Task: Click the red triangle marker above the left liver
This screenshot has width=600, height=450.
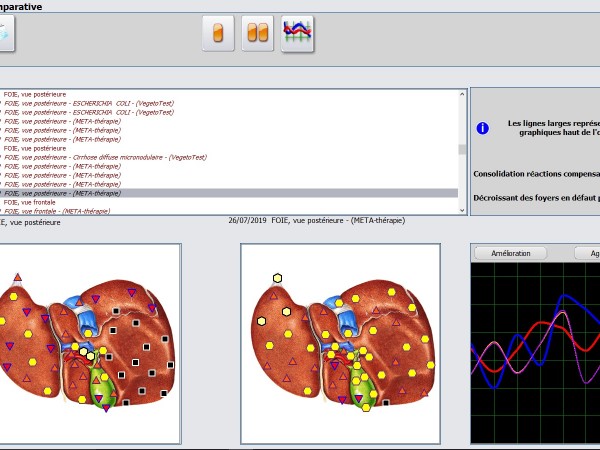Action: click(16, 275)
